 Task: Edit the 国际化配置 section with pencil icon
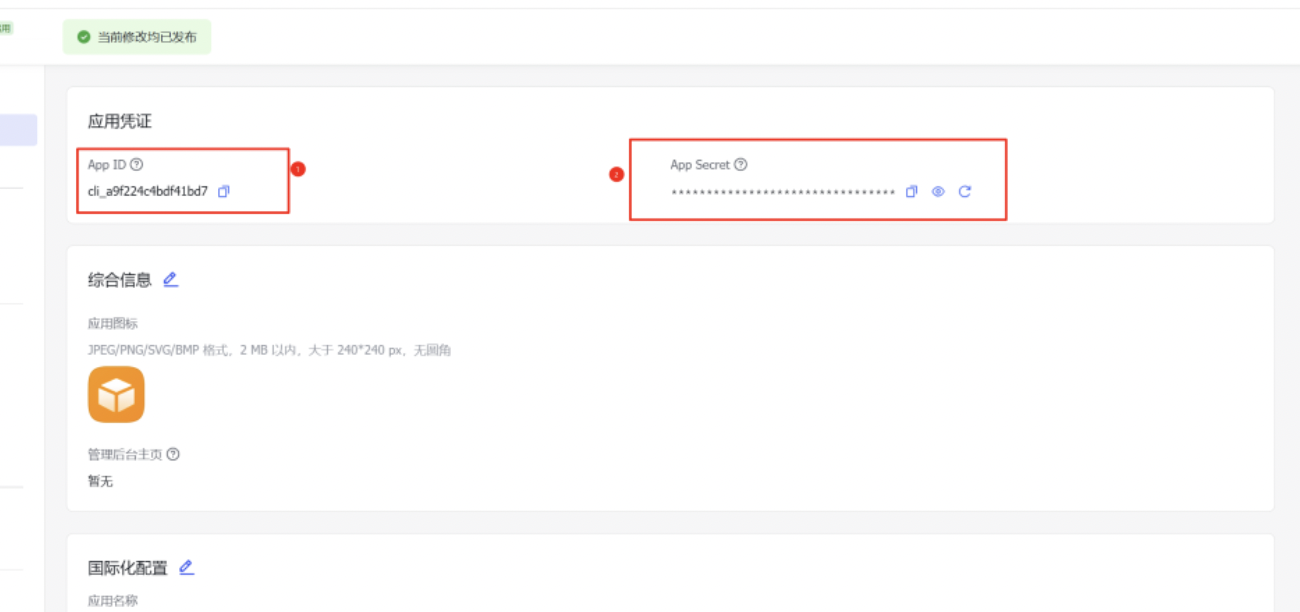[x=186, y=568]
